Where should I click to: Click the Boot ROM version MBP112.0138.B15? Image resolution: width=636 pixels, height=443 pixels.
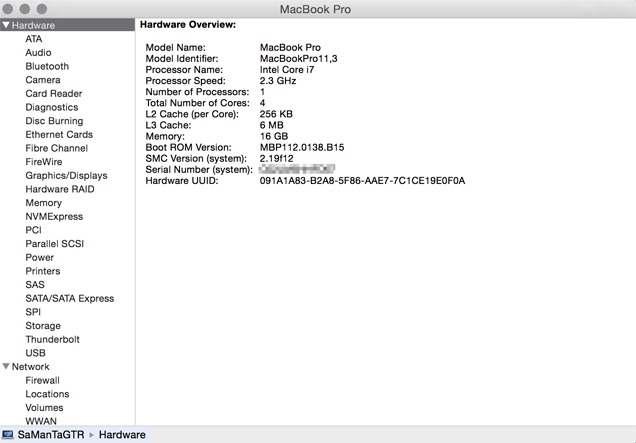[302, 147]
